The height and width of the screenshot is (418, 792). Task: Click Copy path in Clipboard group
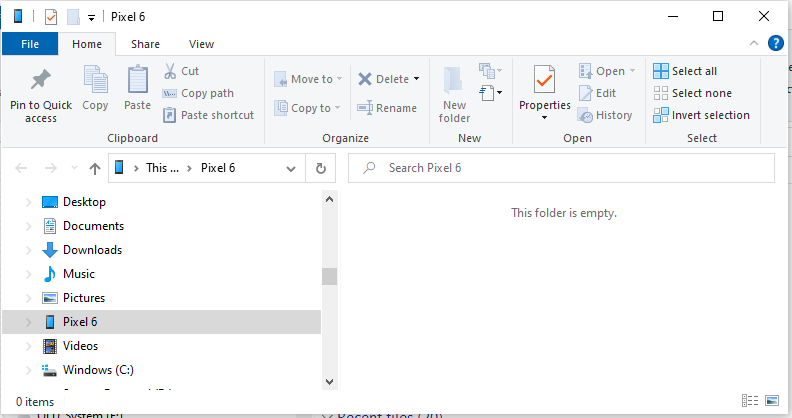click(198, 93)
